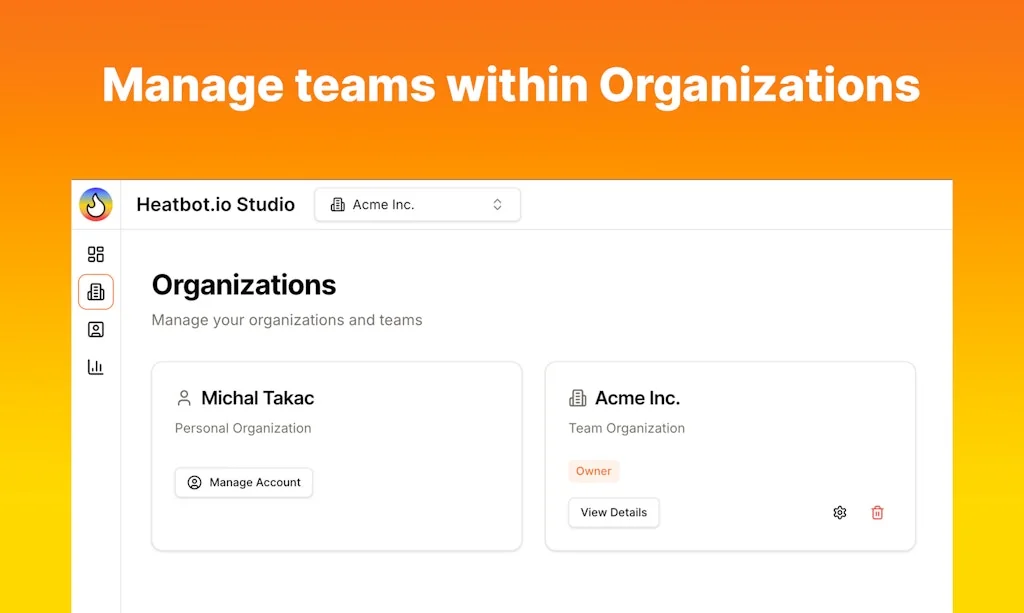Click the Heatbot flame logo

pos(96,204)
